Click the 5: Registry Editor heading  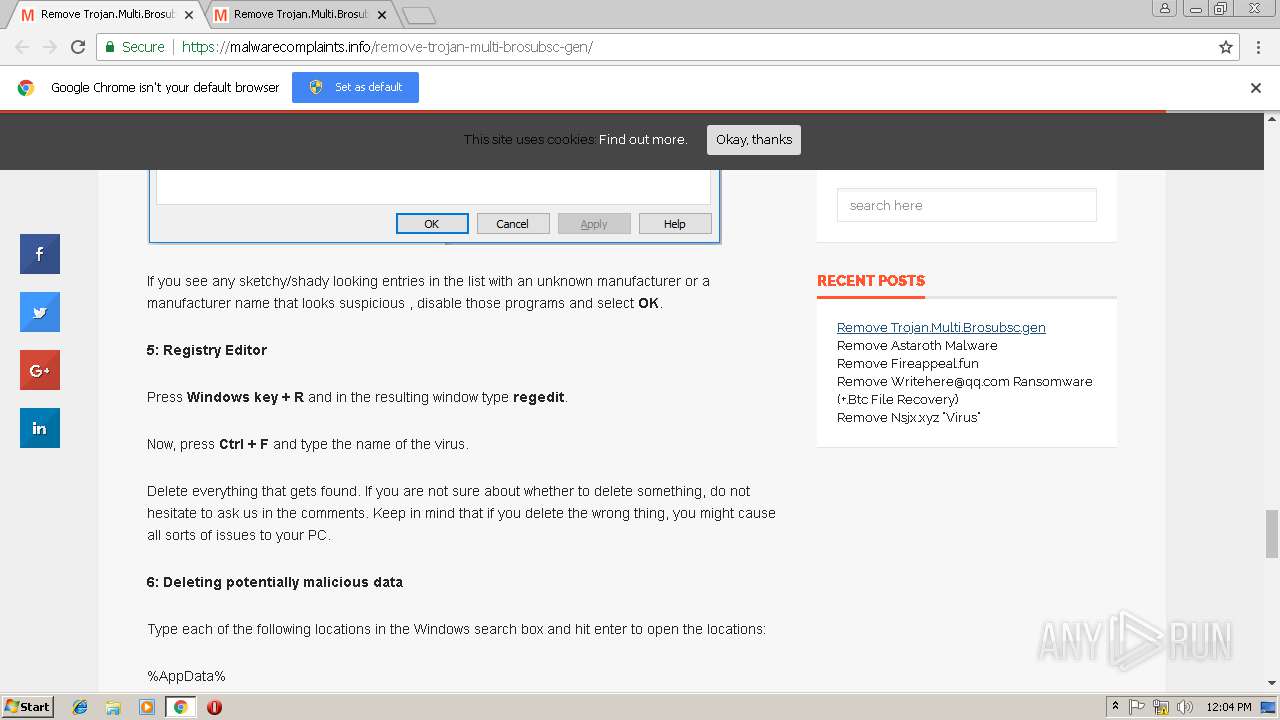207,350
